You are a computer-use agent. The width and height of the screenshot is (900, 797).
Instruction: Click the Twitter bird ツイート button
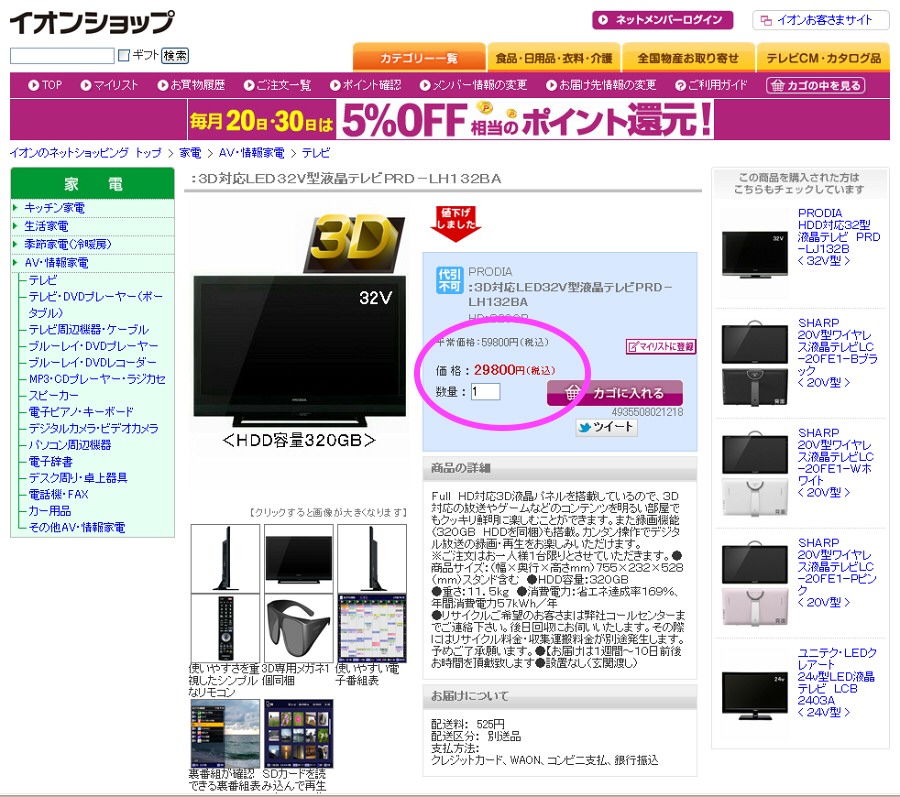tap(606, 427)
